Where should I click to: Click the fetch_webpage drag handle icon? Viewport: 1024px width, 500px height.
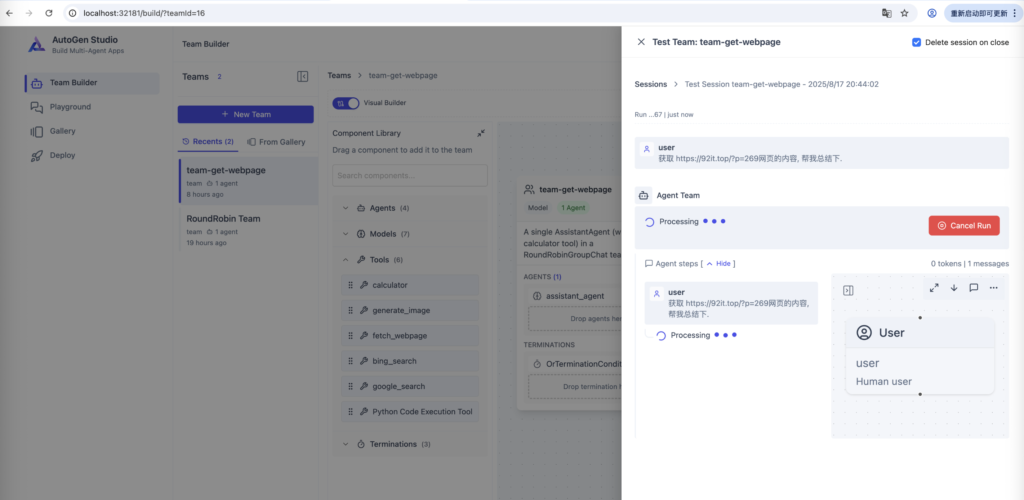(351, 336)
